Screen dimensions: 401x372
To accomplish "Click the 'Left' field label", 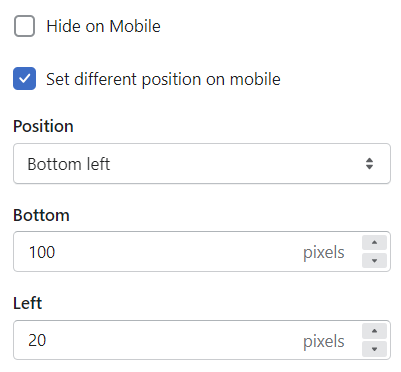I will click(x=28, y=303).
